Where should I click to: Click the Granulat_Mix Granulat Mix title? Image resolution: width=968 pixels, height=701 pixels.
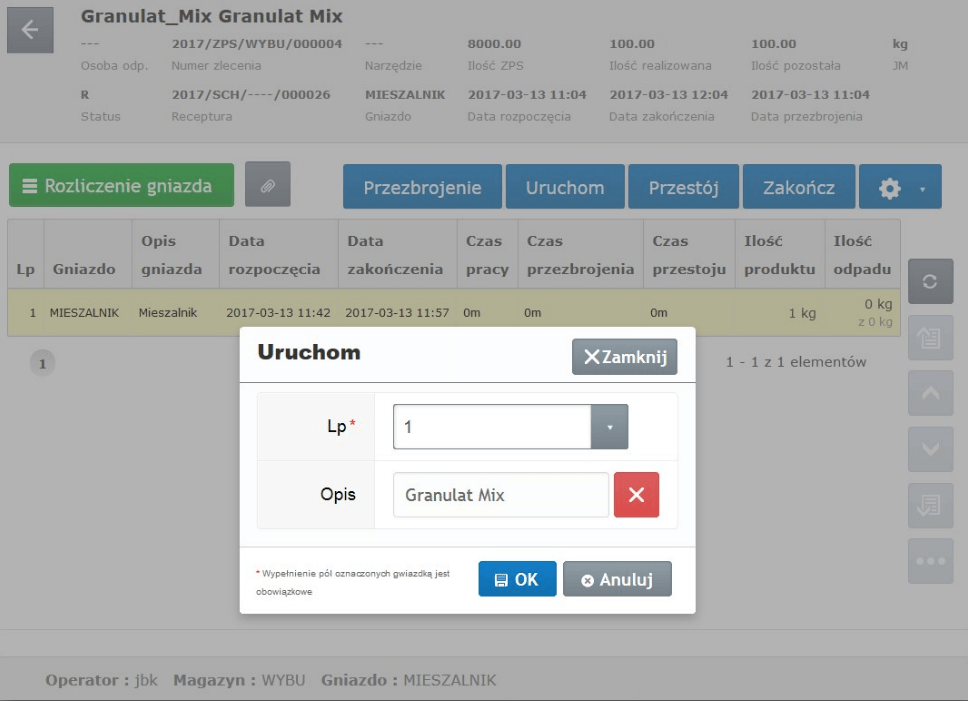point(212,16)
